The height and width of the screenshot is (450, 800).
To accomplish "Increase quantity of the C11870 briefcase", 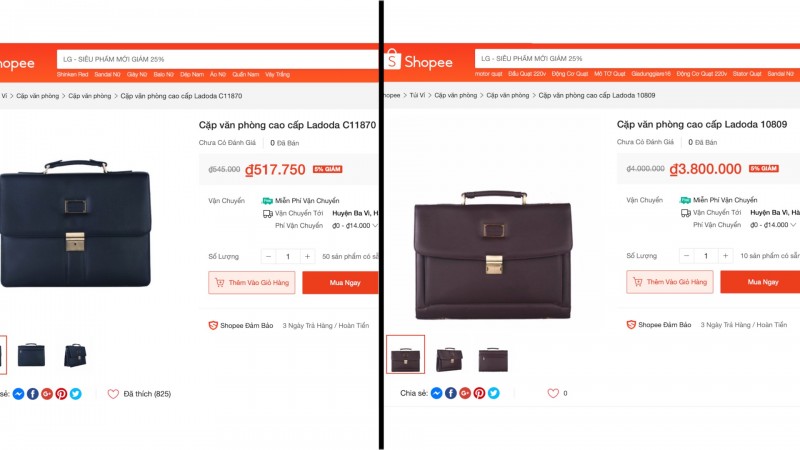I will click(306, 256).
